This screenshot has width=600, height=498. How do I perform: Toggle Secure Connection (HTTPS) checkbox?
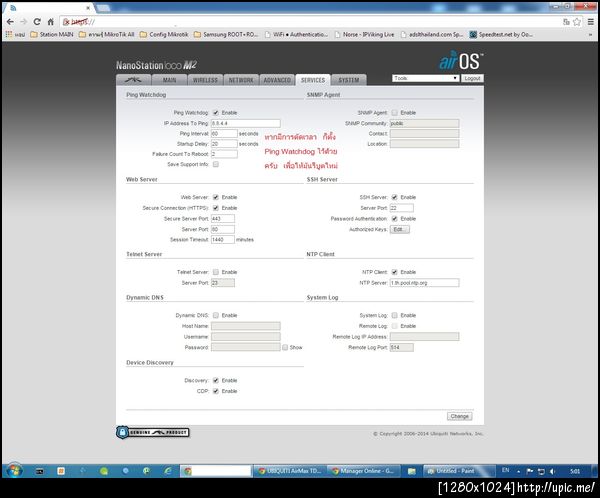(216, 208)
